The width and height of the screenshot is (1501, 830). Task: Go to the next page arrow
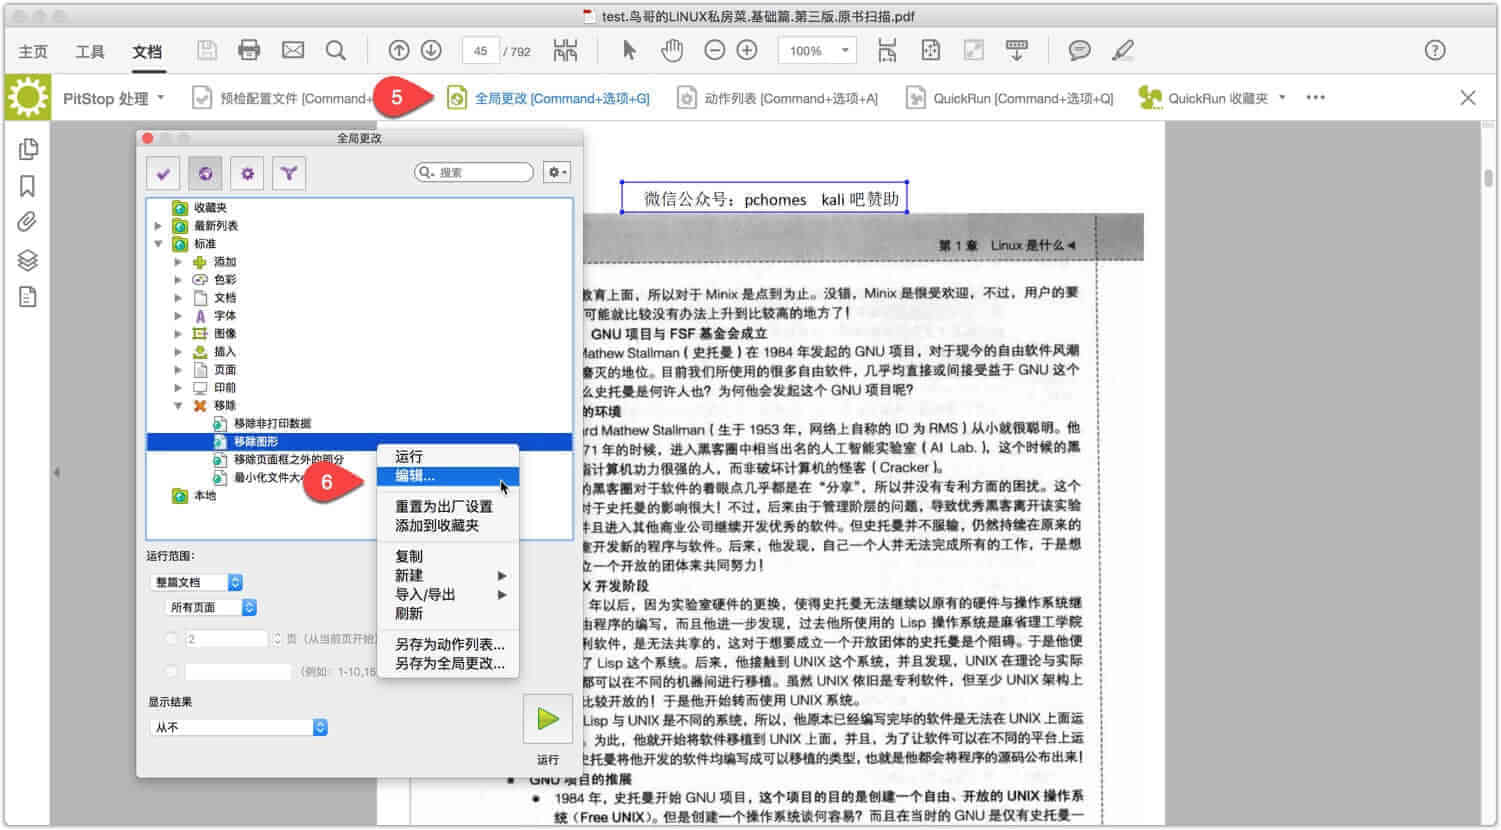pos(431,50)
